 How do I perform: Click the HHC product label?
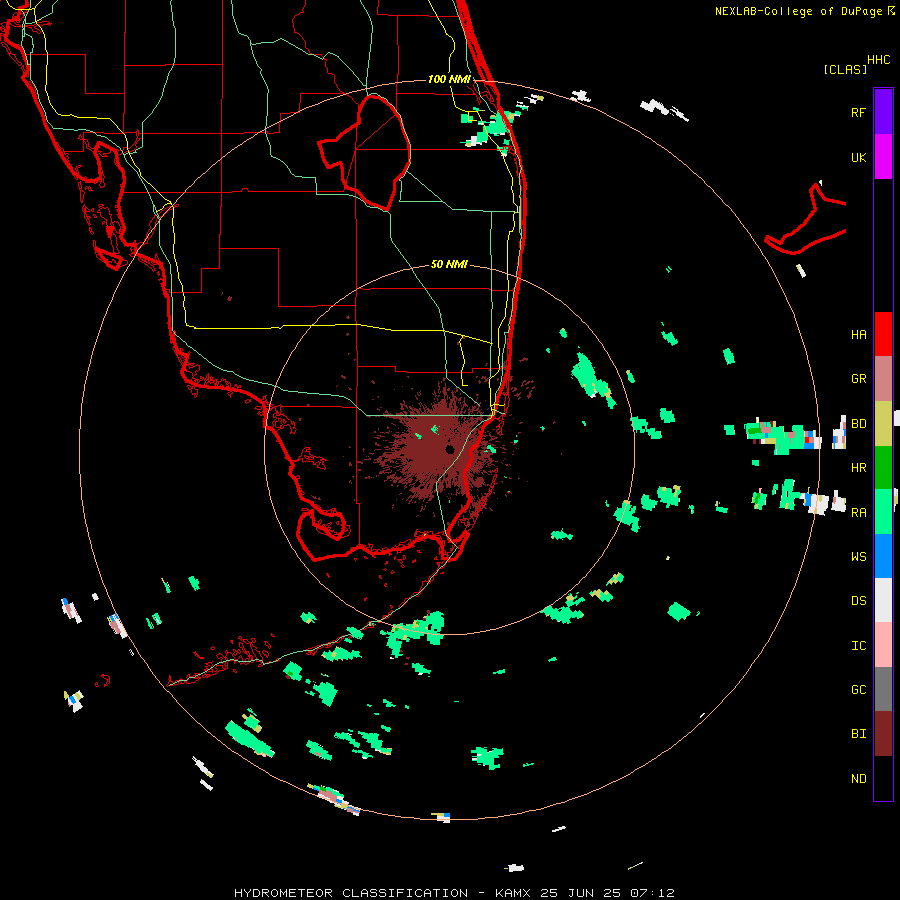point(878,60)
